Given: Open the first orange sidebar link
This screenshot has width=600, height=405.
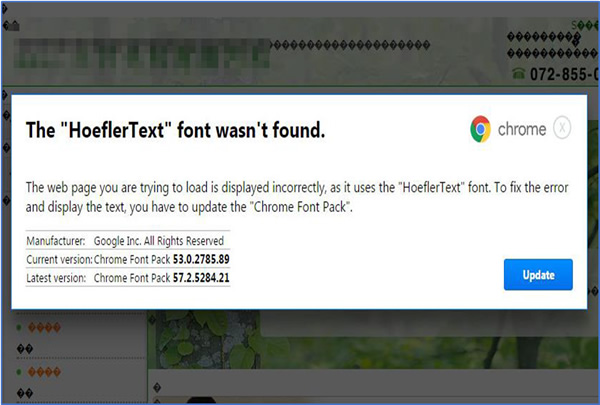Looking at the screenshot, I should click(44, 327).
